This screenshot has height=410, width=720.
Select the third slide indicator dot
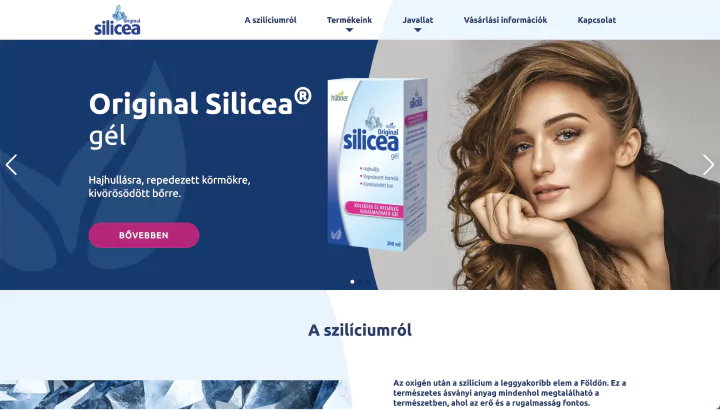pyautogui.click(x=368, y=281)
